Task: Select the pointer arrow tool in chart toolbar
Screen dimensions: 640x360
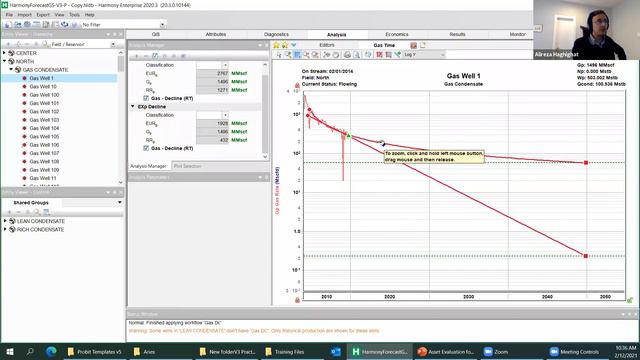Action: 279,55
